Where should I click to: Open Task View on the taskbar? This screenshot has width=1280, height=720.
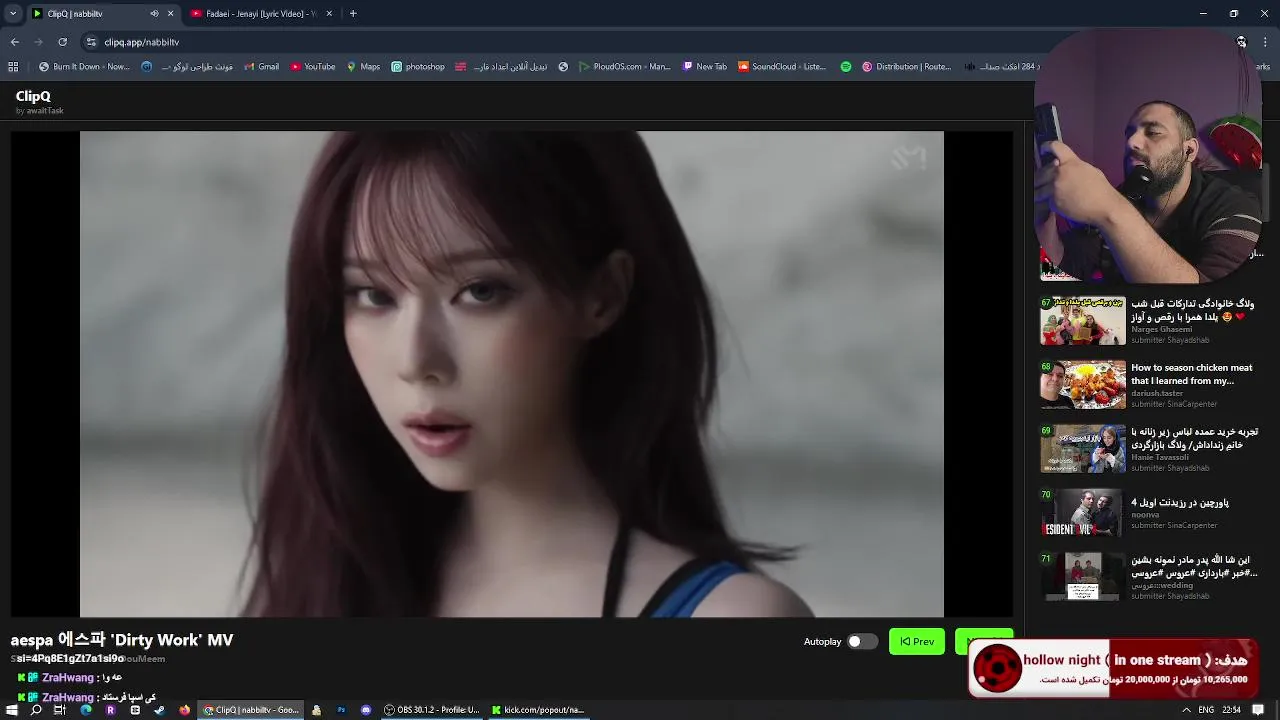point(60,710)
